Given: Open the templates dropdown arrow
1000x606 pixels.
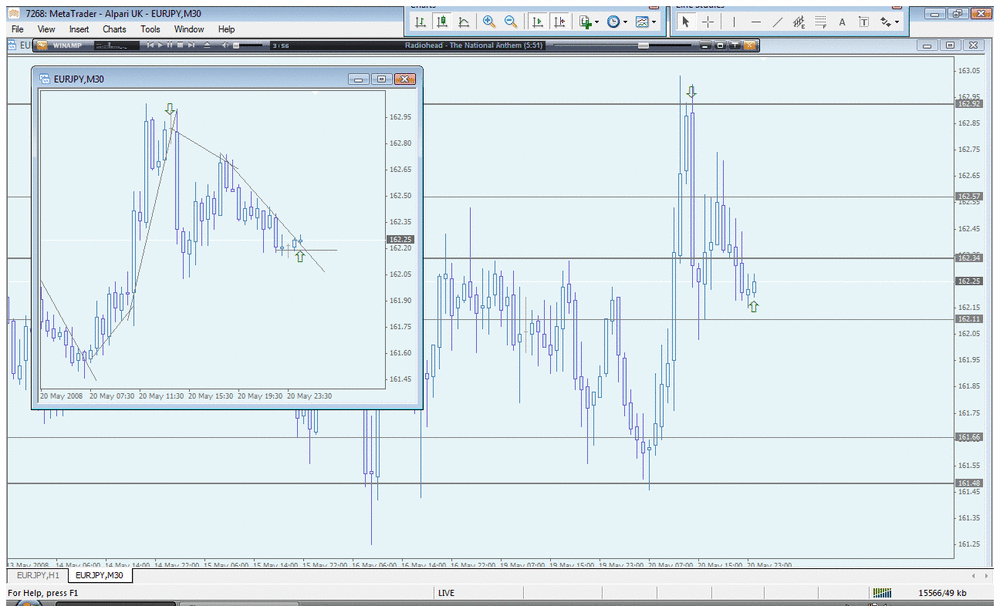Looking at the screenshot, I should [x=654, y=22].
